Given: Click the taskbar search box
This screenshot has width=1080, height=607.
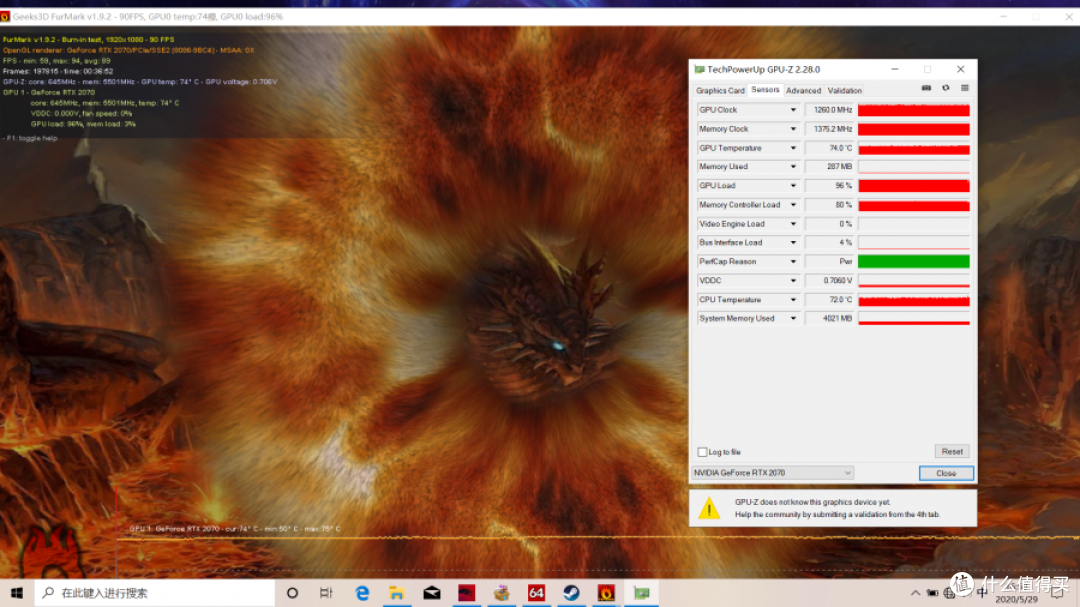Looking at the screenshot, I should (155, 593).
